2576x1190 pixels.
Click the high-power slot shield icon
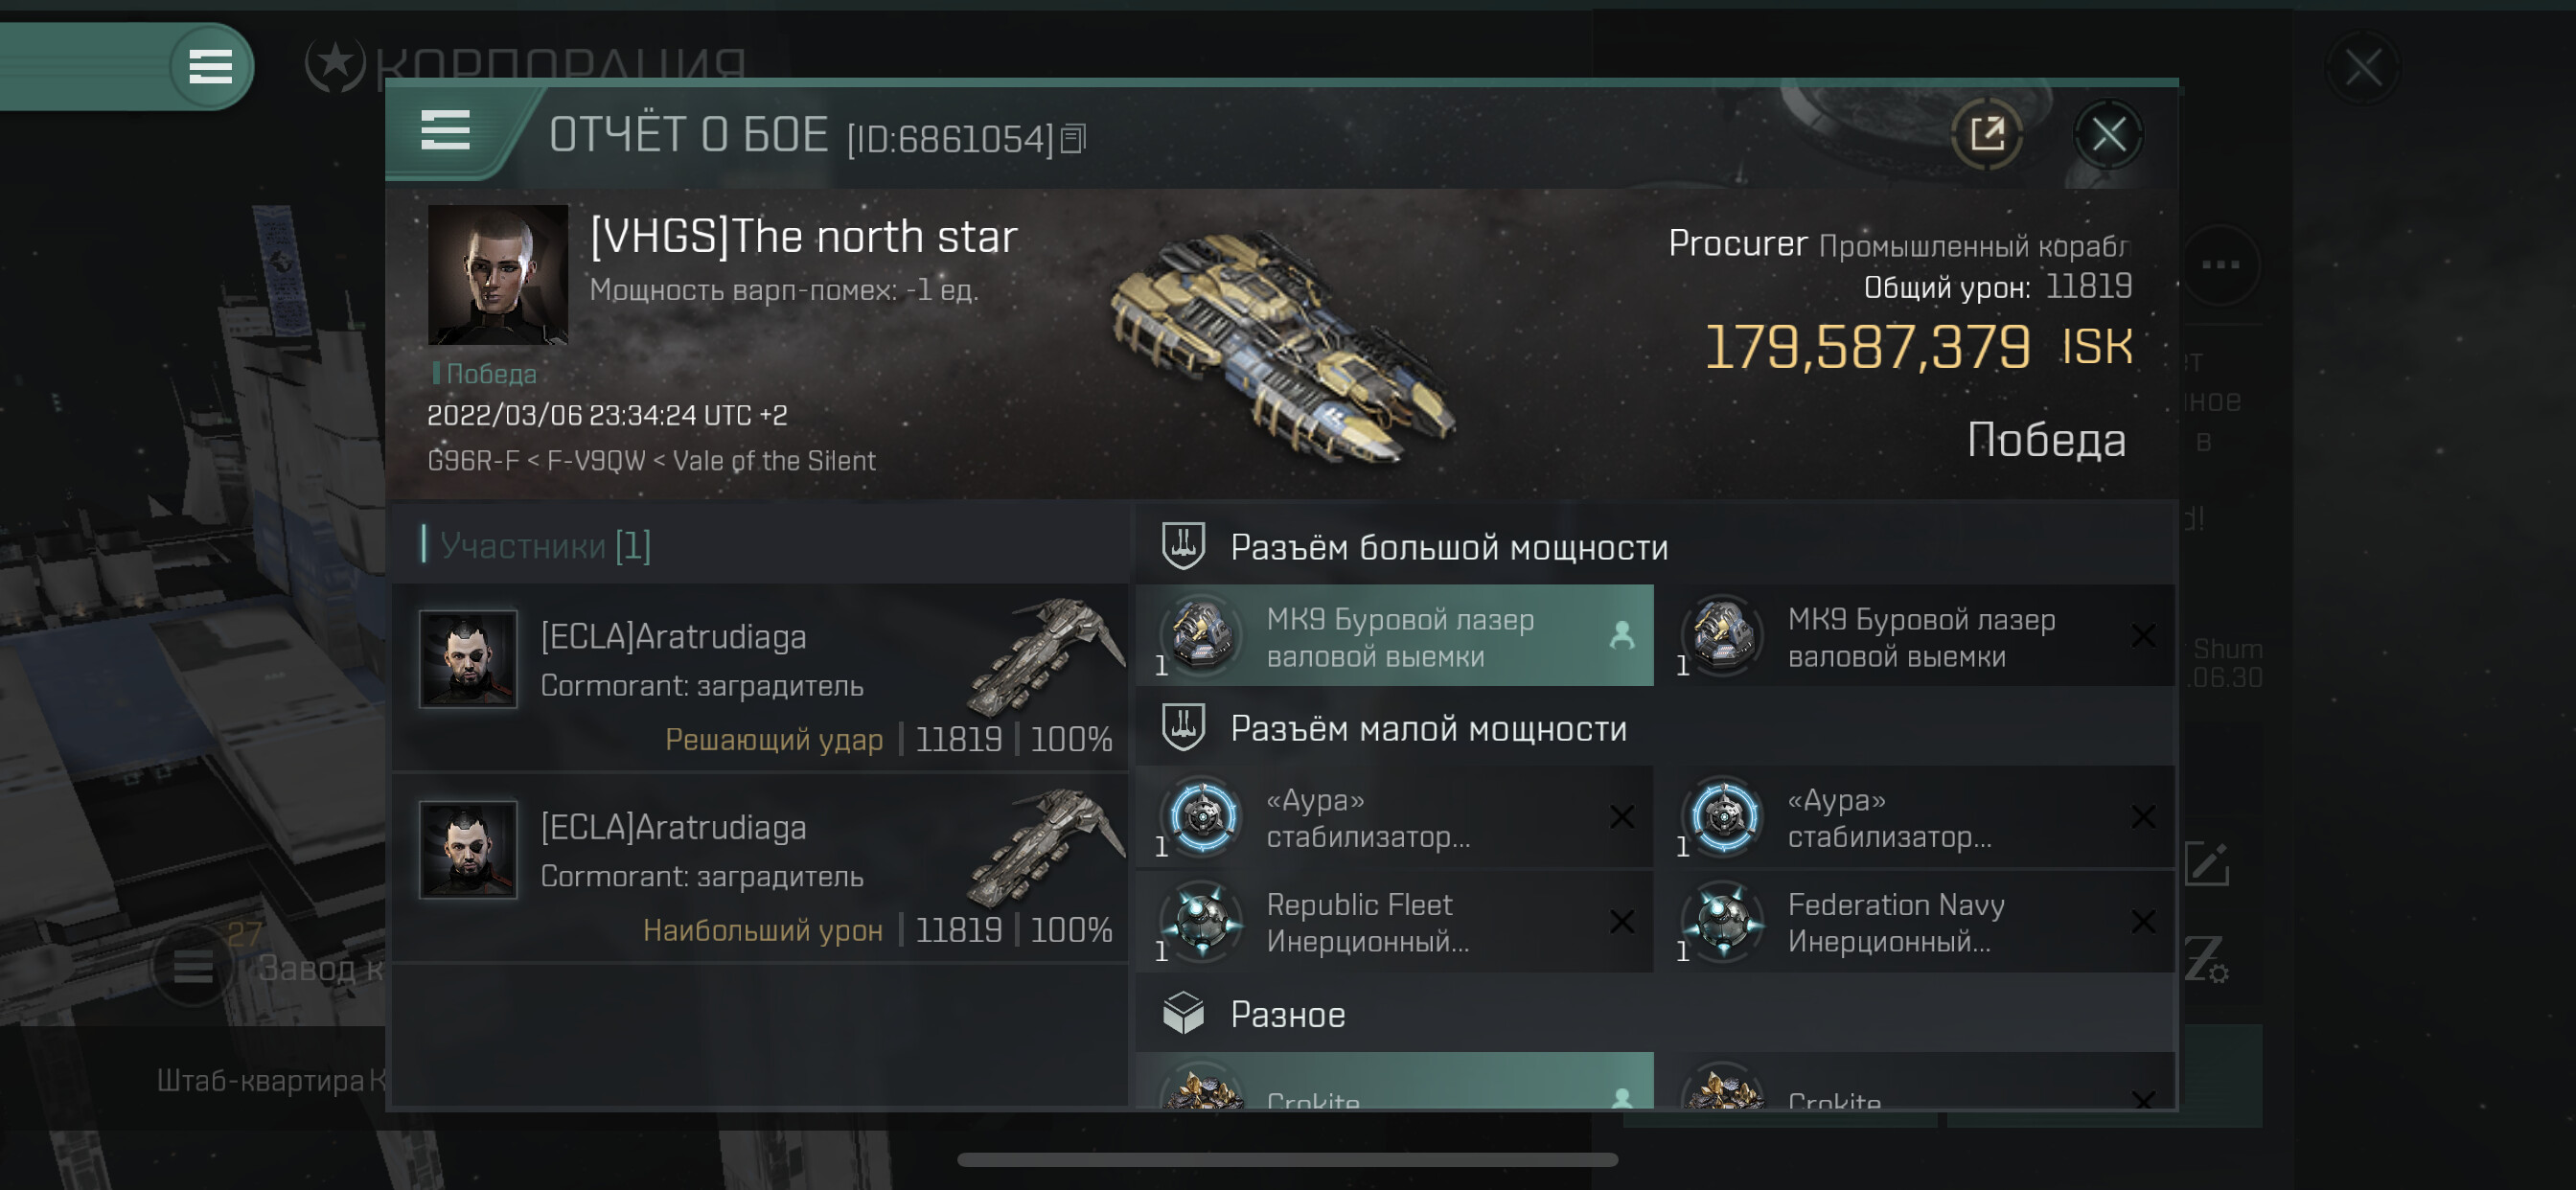1183,546
